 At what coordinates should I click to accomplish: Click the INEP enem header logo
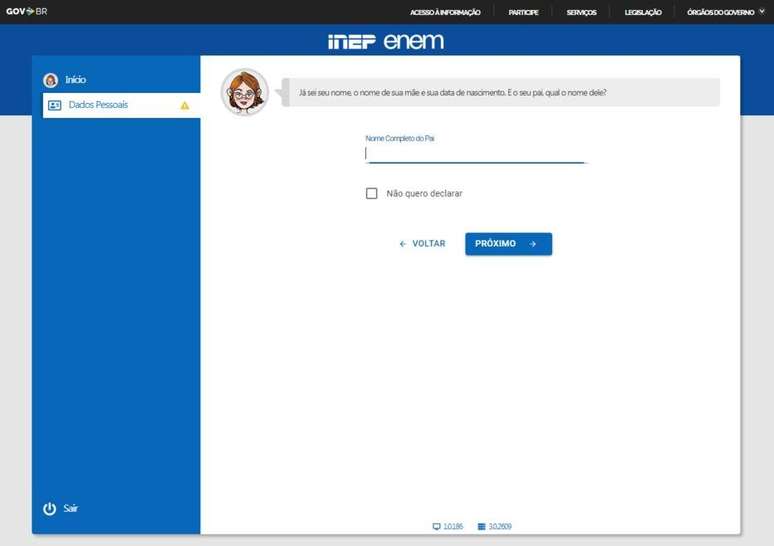tap(386, 41)
